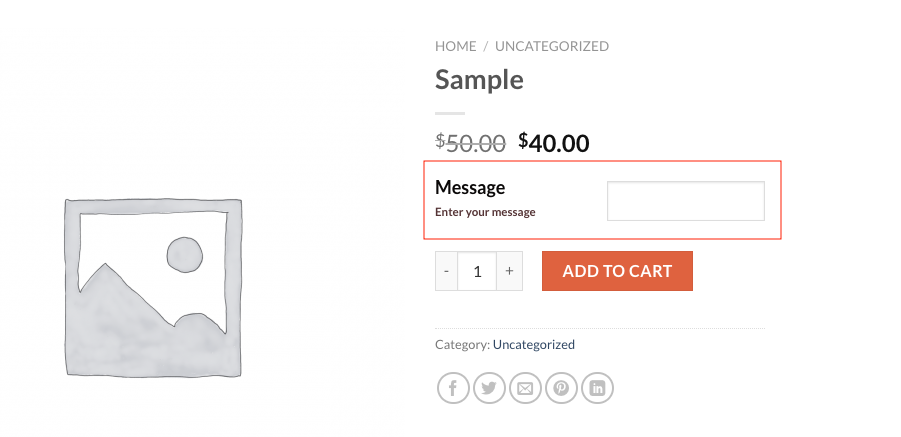Click the Sample product title
The image size is (901, 437).
(x=479, y=79)
